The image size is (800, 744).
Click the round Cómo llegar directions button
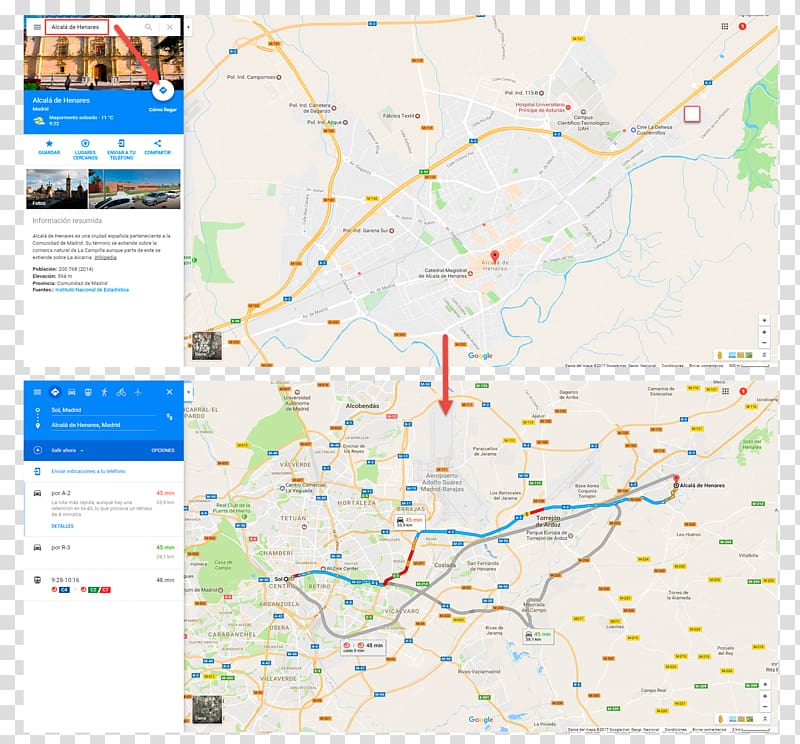[x=163, y=90]
